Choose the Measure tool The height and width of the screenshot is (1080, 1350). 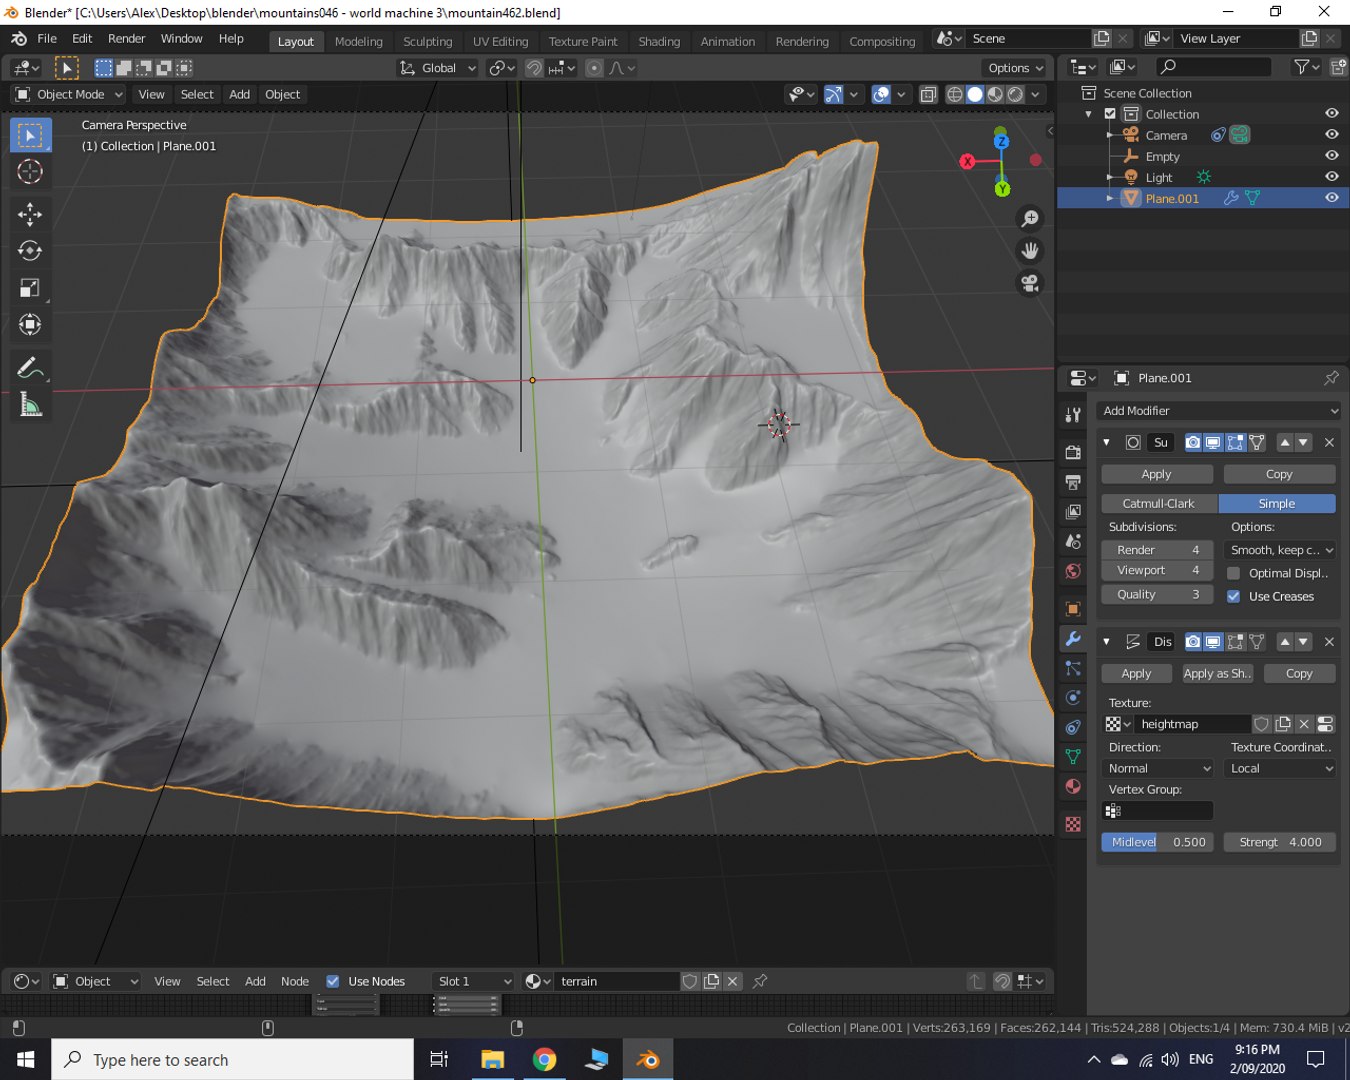pyautogui.click(x=30, y=405)
